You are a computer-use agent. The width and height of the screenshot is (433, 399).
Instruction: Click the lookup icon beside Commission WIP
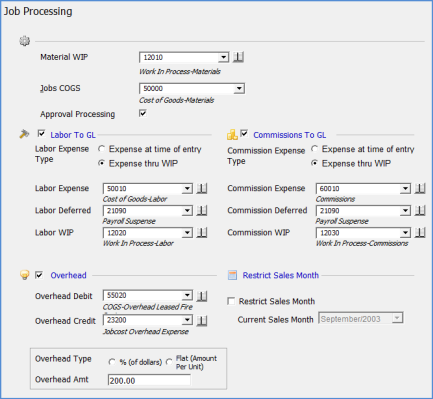click(x=420, y=232)
